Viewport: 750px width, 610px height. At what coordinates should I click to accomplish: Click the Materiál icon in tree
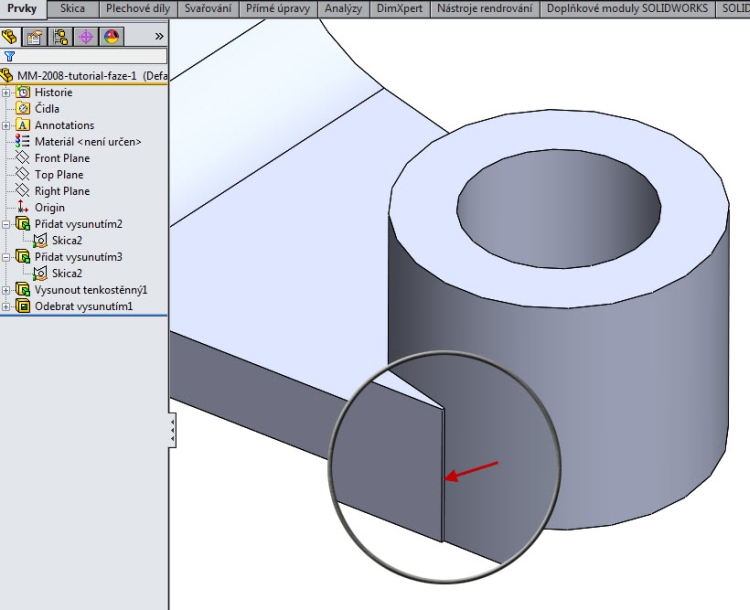tap(22, 141)
